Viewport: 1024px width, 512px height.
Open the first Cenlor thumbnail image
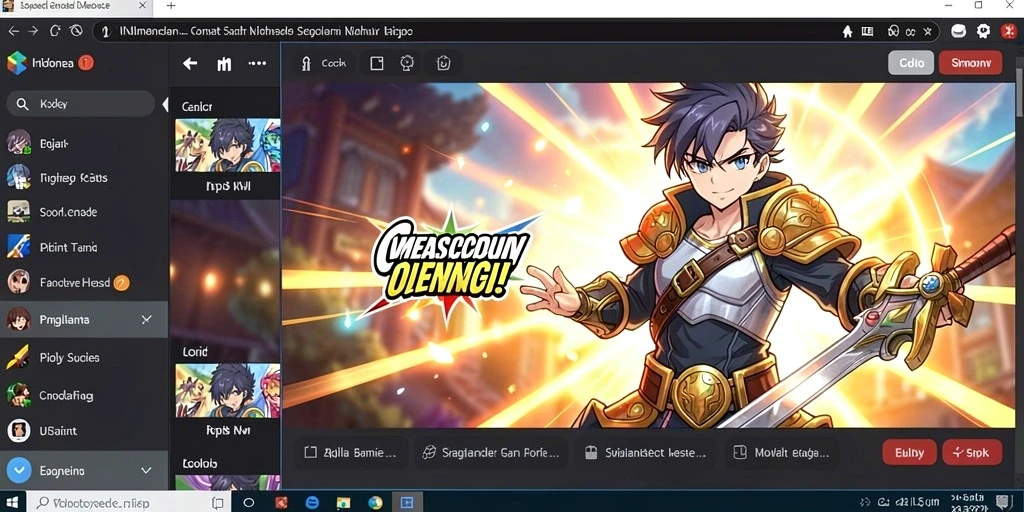click(227, 145)
